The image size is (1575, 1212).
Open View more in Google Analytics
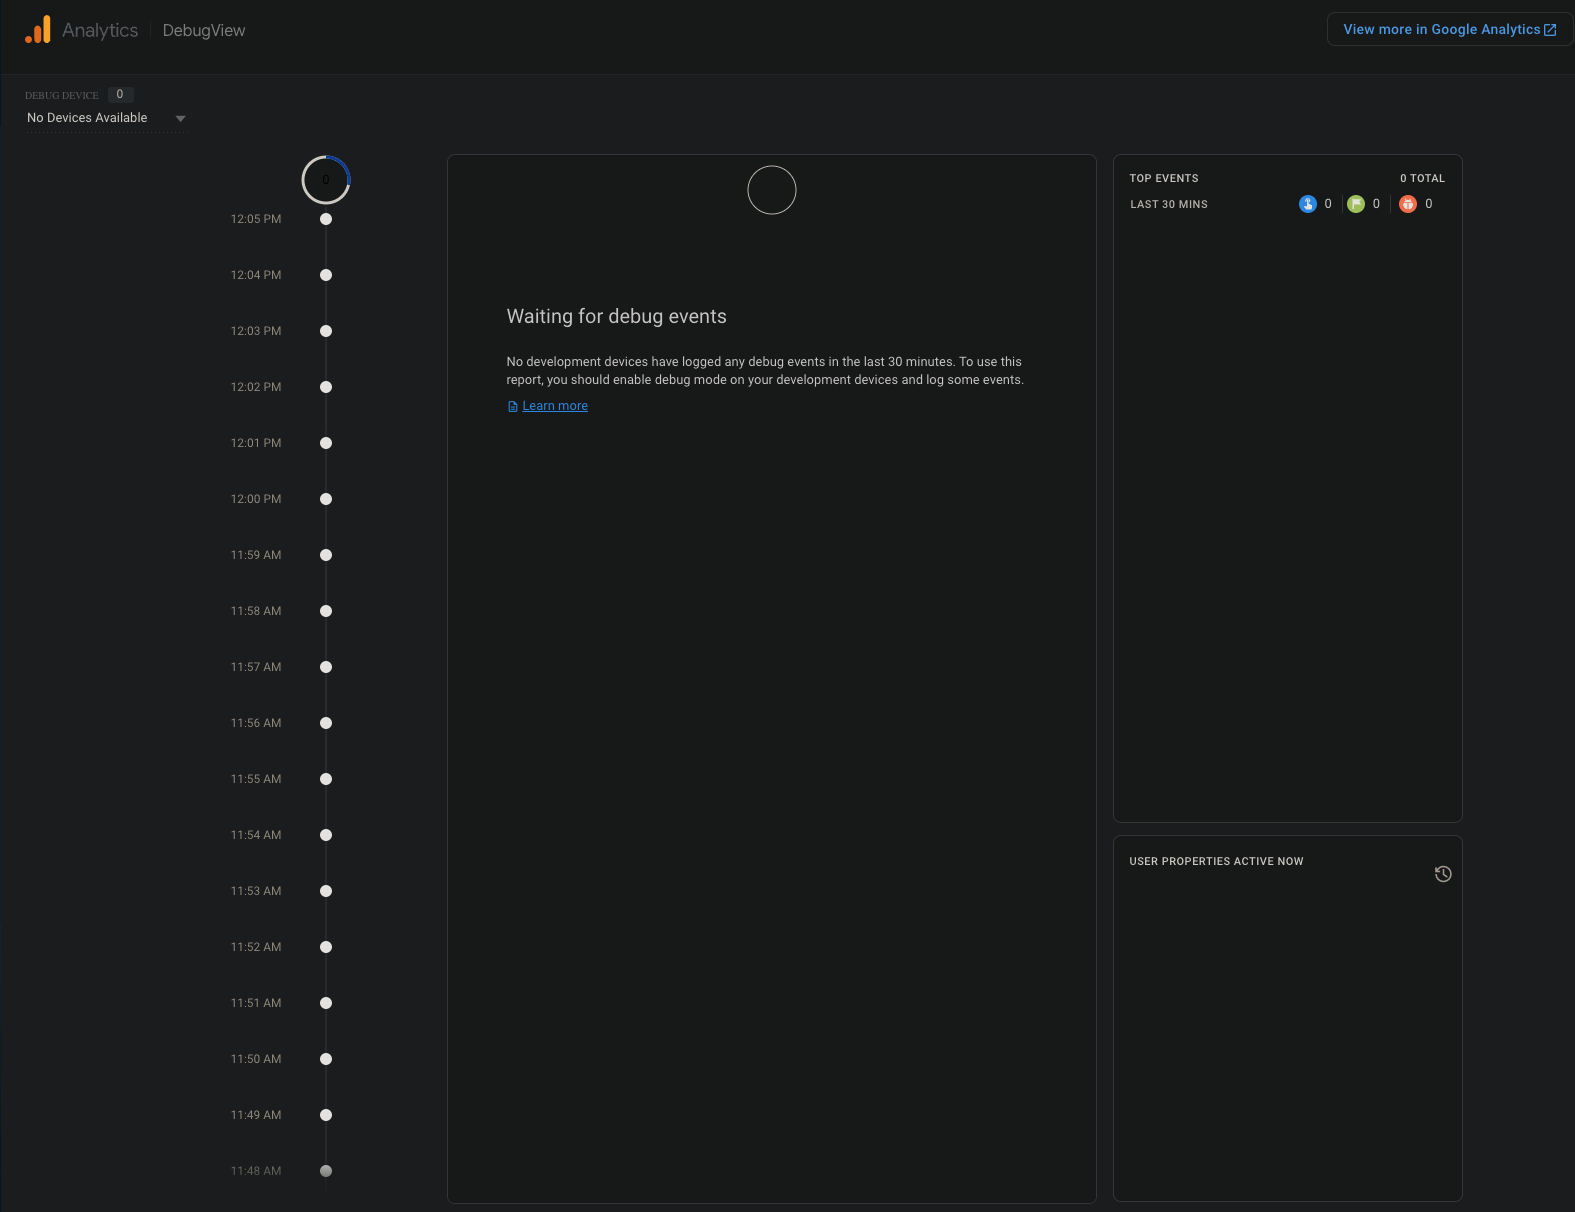pyautogui.click(x=1450, y=29)
